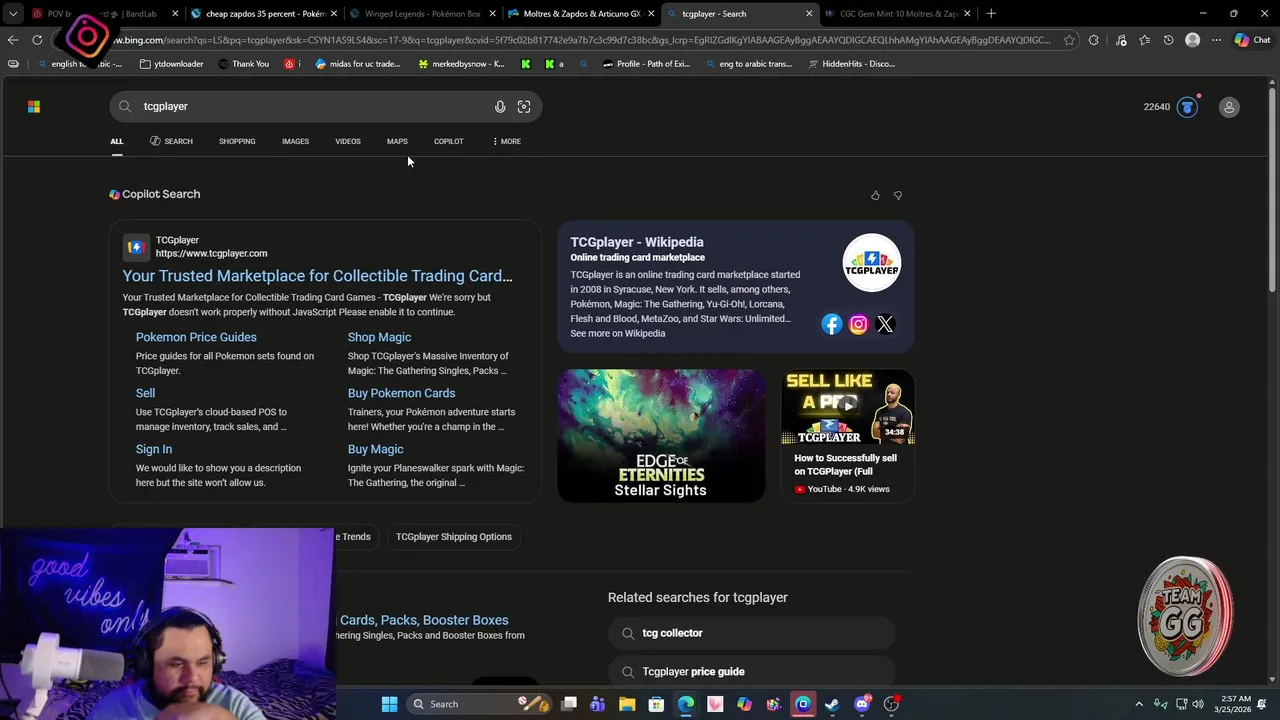Show hidden system tray icons
This screenshot has height=720, width=1280.
[x=1139, y=704]
